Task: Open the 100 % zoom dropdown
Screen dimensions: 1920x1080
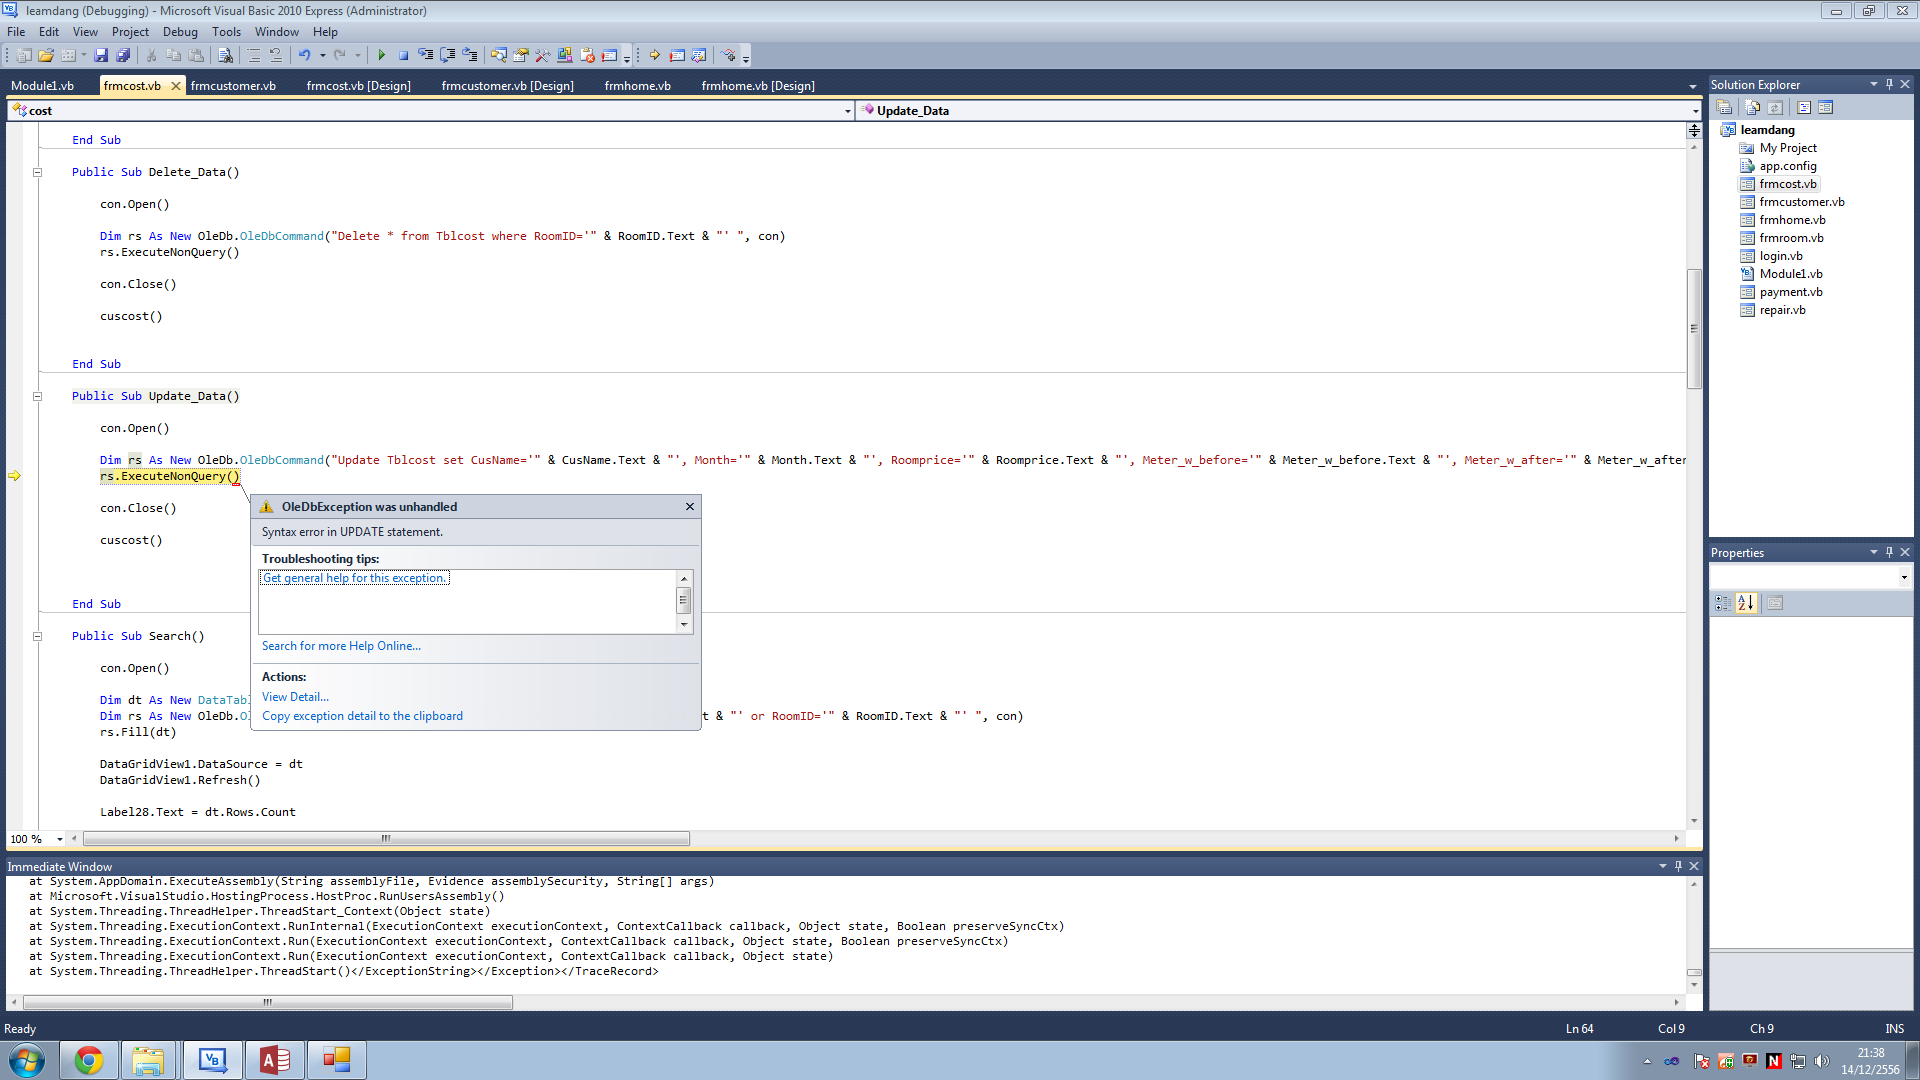Action: pos(60,839)
